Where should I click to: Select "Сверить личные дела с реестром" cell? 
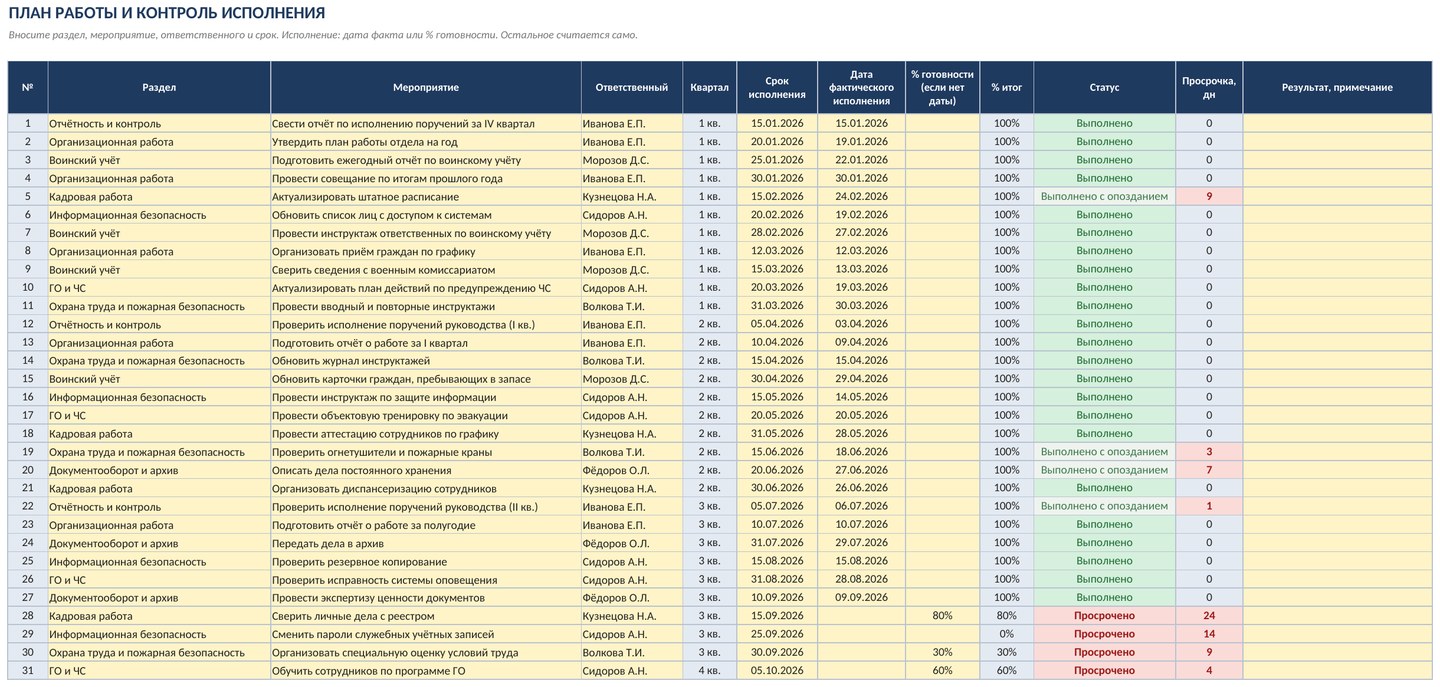click(426, 616)
